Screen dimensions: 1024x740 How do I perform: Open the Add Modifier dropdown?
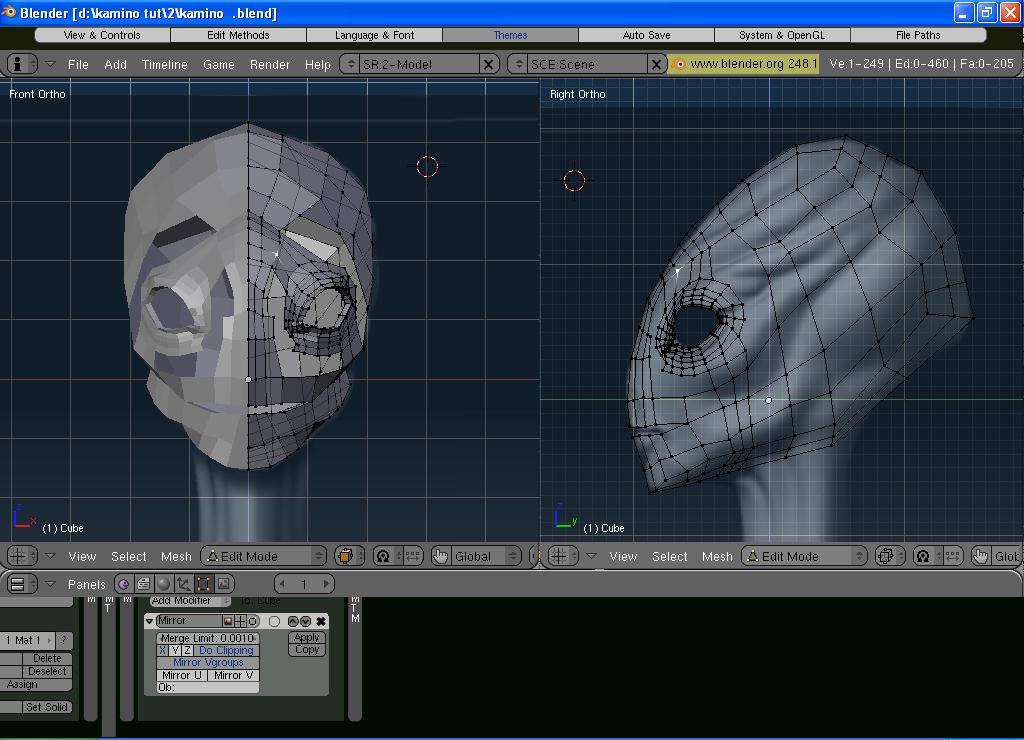pyautogui.click(x=189, y=601)
